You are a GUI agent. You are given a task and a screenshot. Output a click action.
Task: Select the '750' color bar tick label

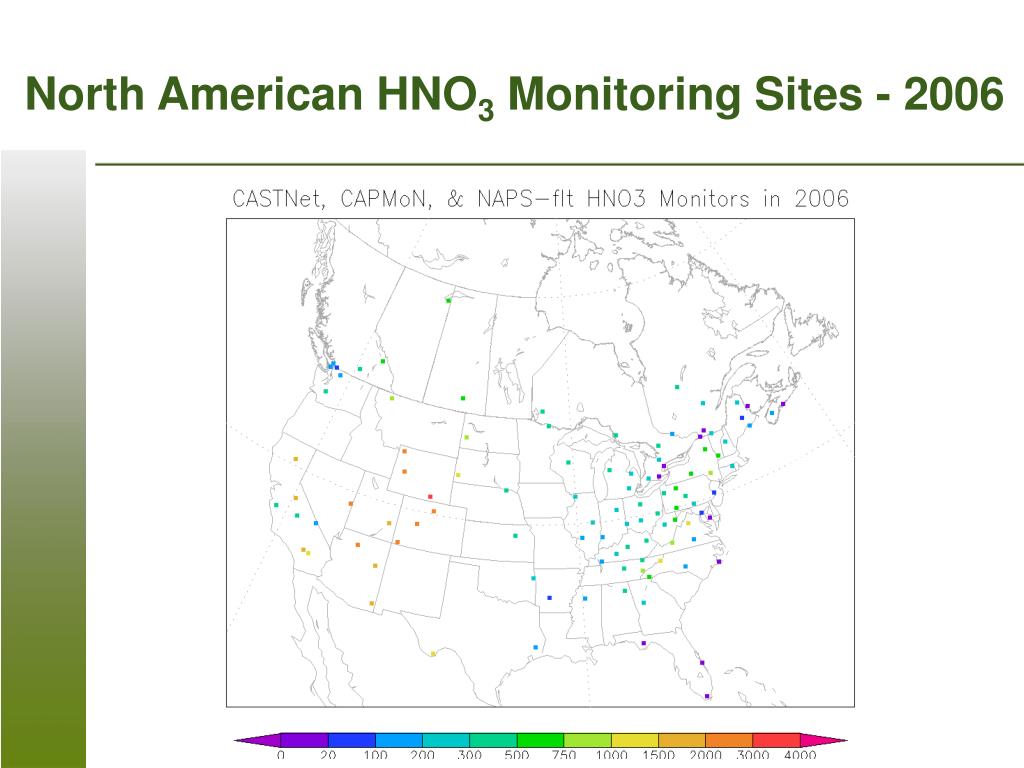click(564, 756)
